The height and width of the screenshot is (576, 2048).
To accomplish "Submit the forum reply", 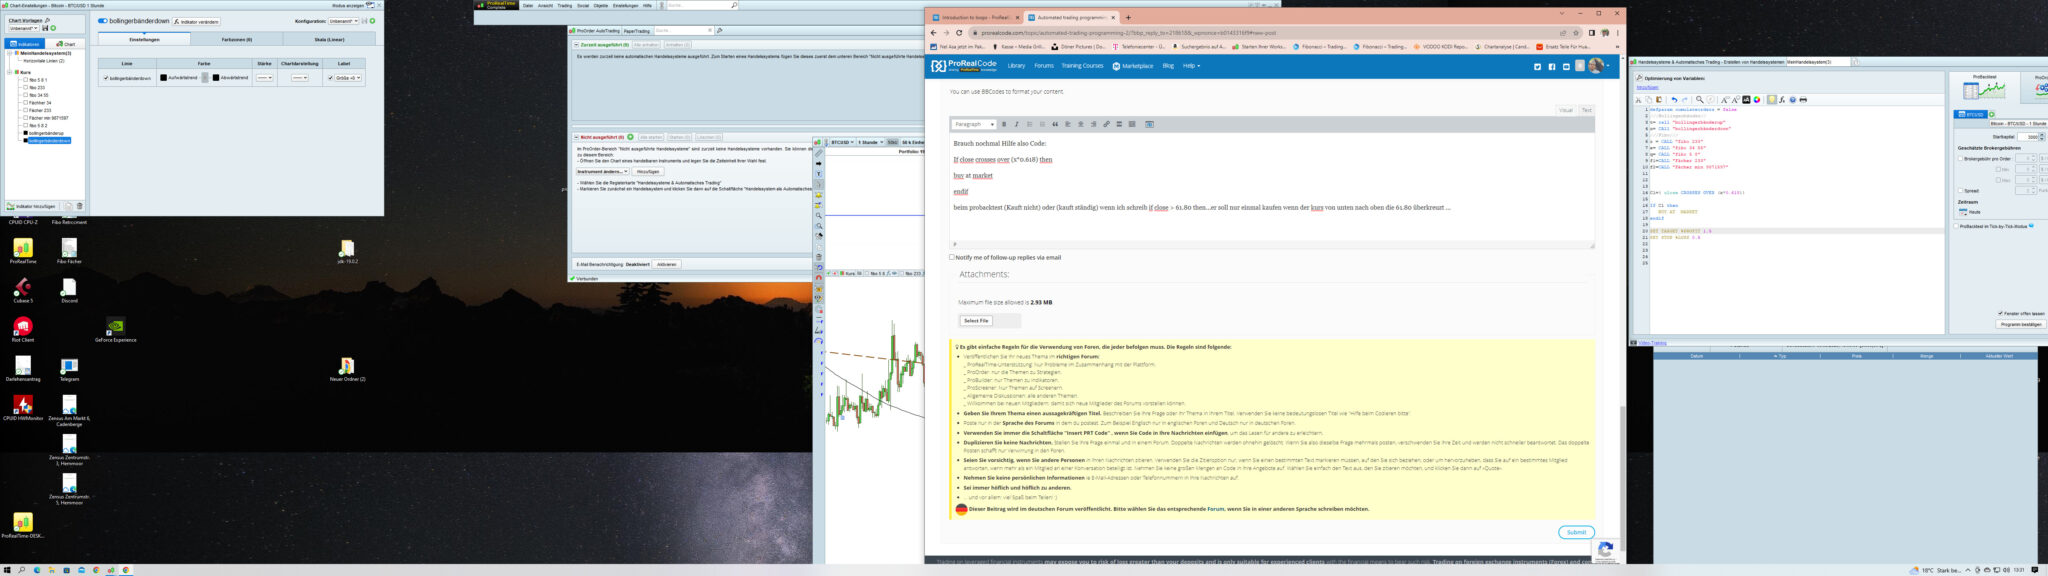I will point(1576,532).
